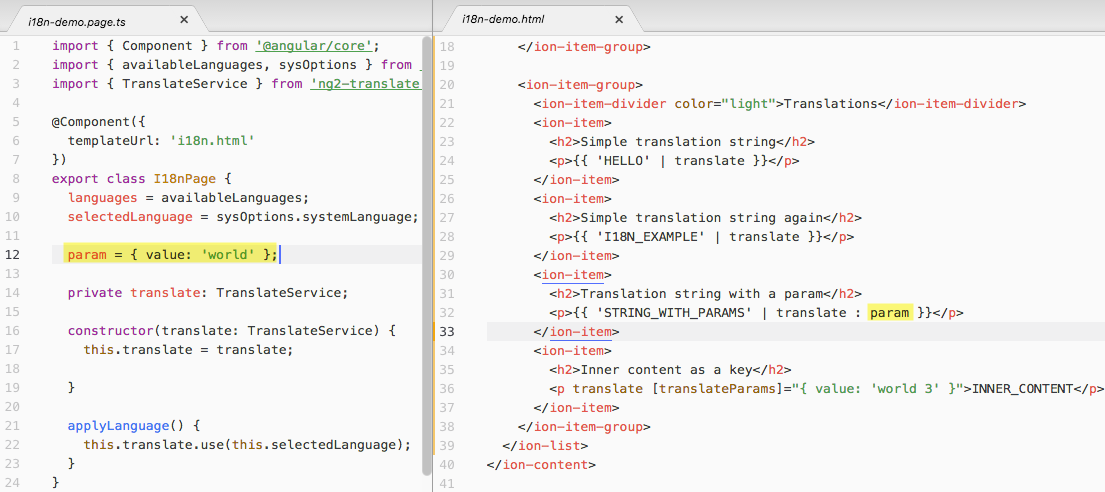
Task: Follow the 'ng2-translate import path link
Action: [x=365, y=84]
